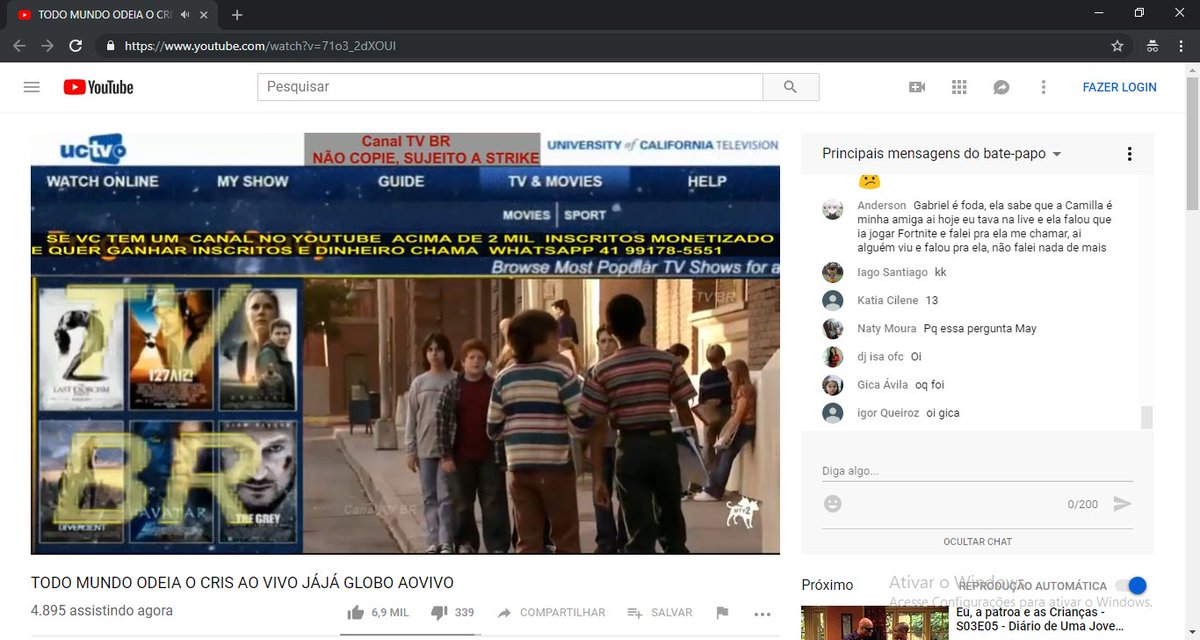Screen dimensions: 1200x640
Task: Open the Chrome three-dot menu
Action: click(x=1180, y=46)
